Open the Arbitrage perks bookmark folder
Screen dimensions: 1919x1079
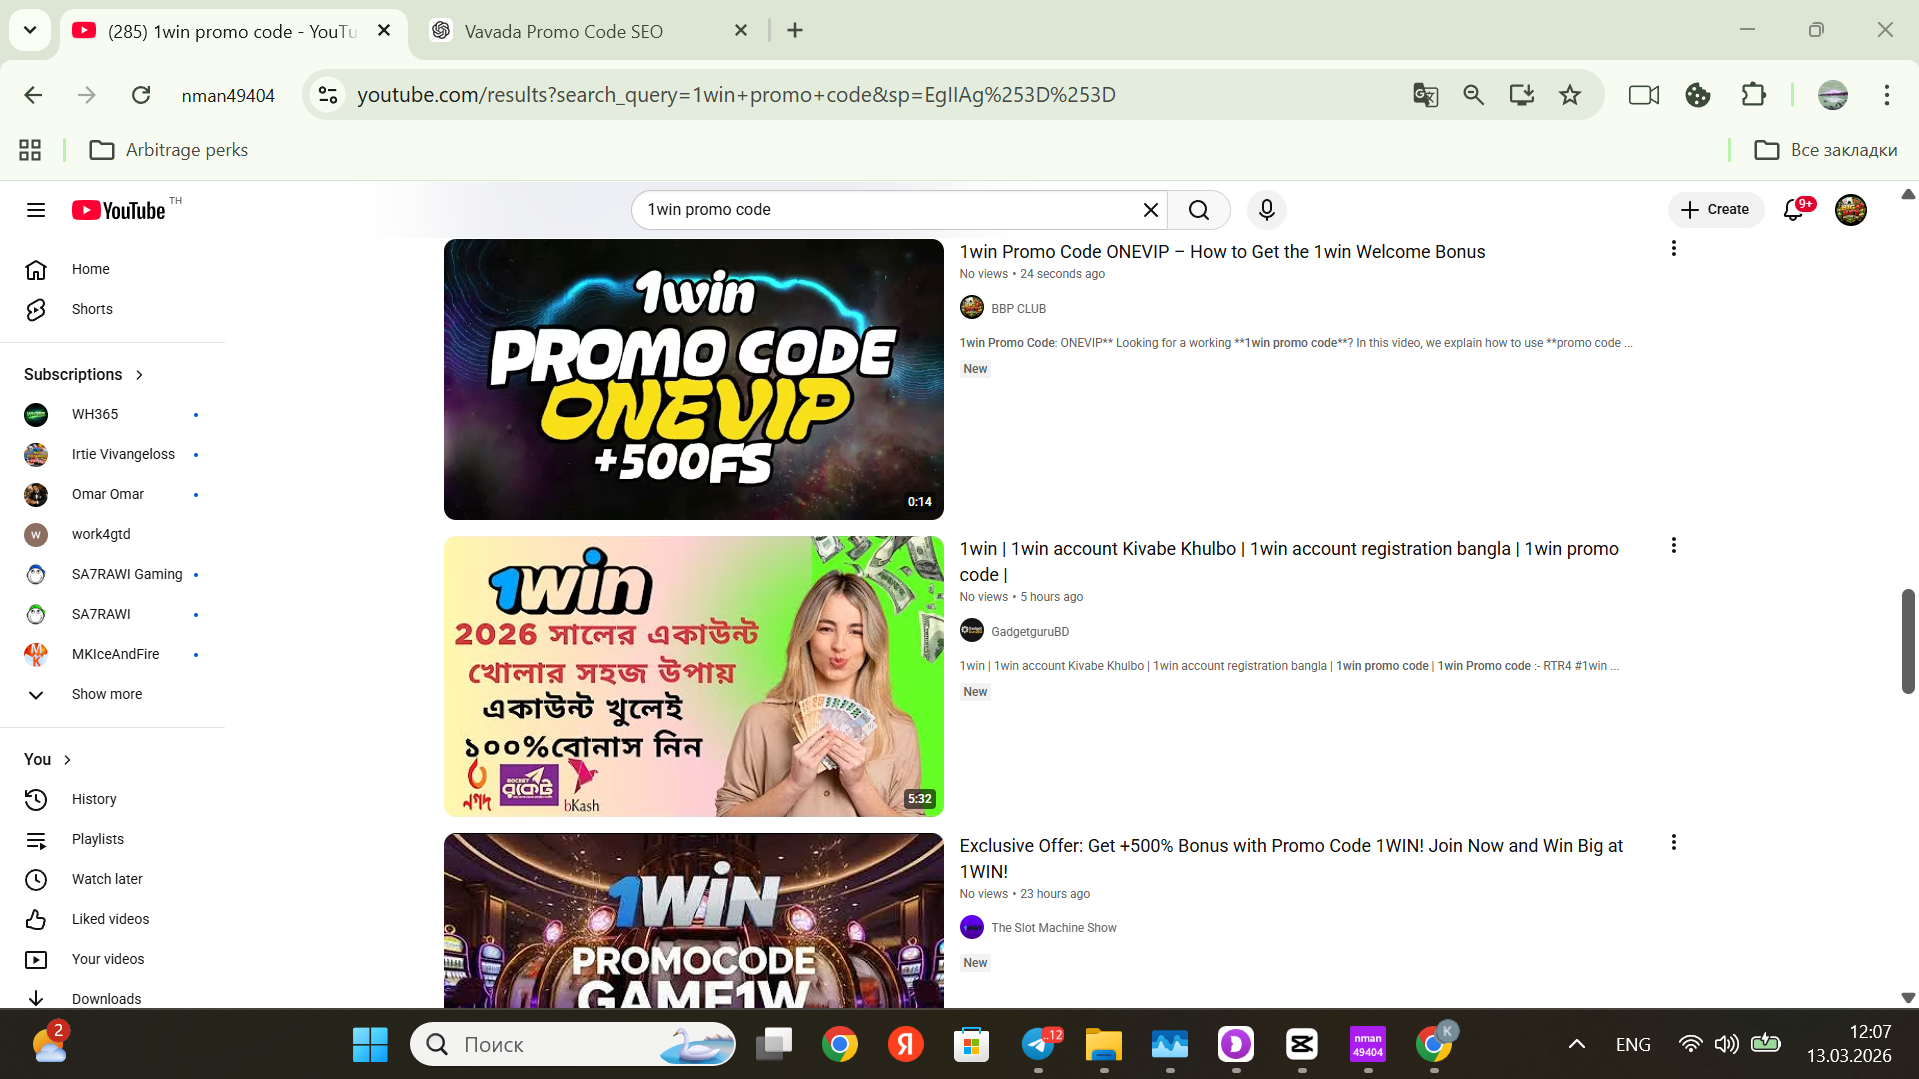pos(169,150)
